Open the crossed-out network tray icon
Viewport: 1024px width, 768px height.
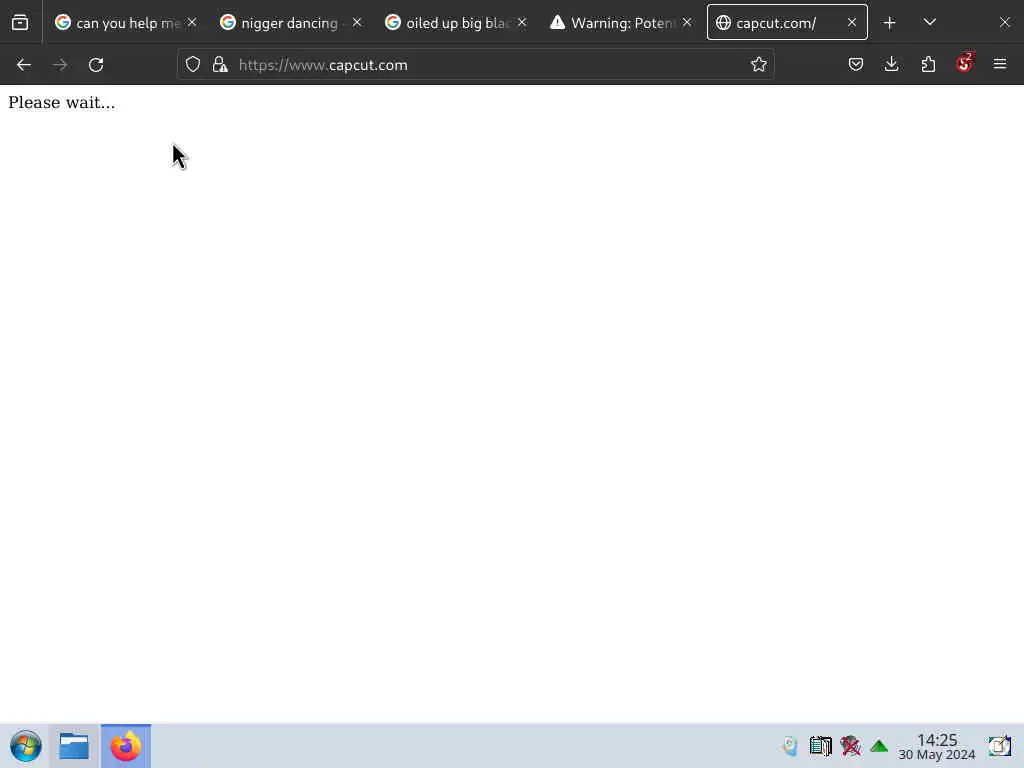[x=850, y=746]
